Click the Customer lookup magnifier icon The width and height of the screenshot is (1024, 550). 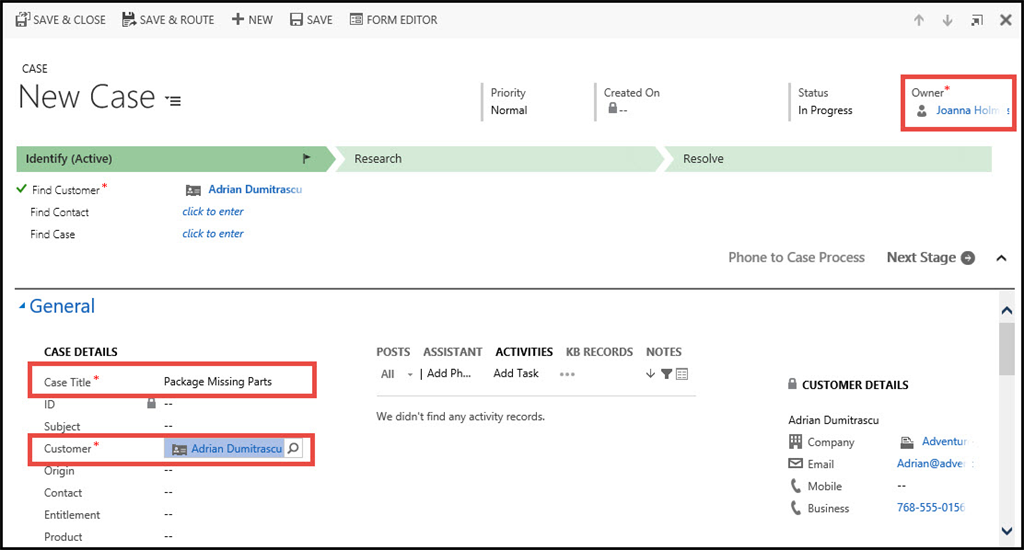click(294, 449)
